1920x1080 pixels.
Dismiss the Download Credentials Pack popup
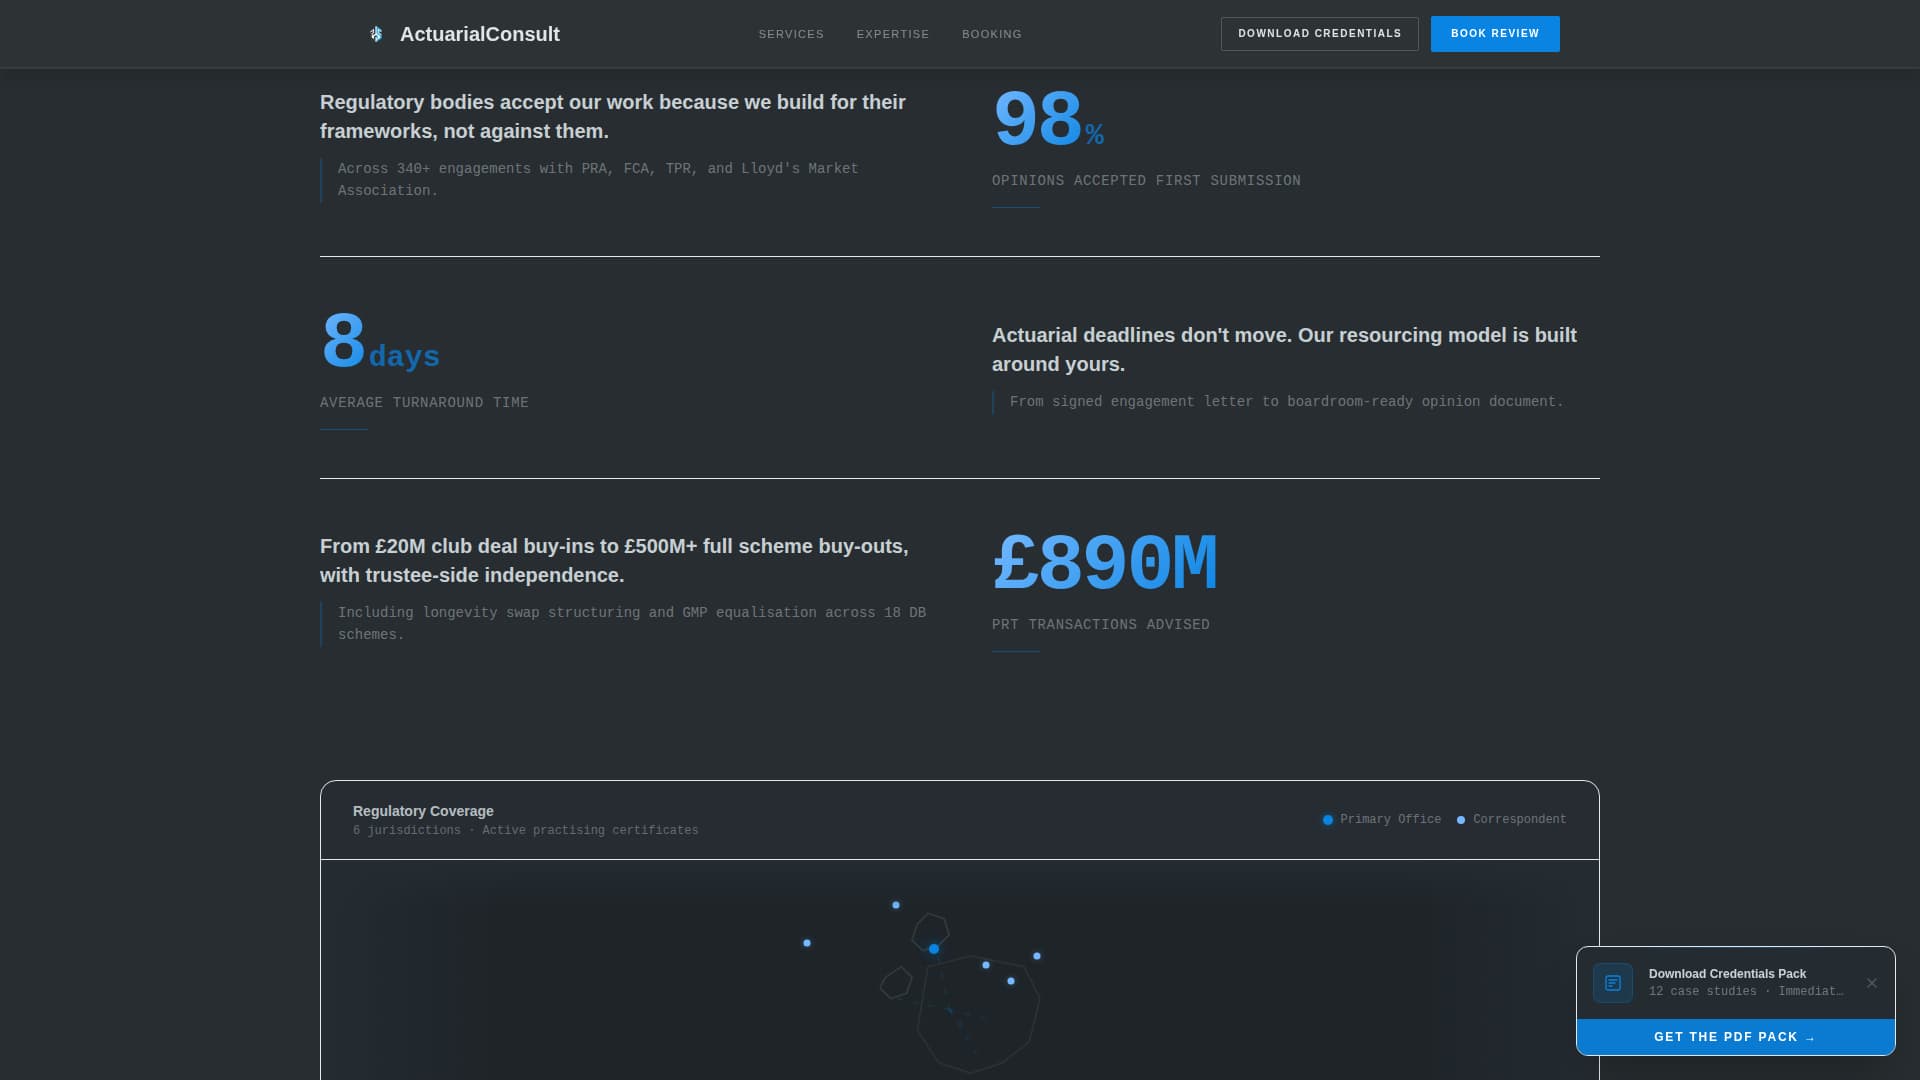(1872, 983)
